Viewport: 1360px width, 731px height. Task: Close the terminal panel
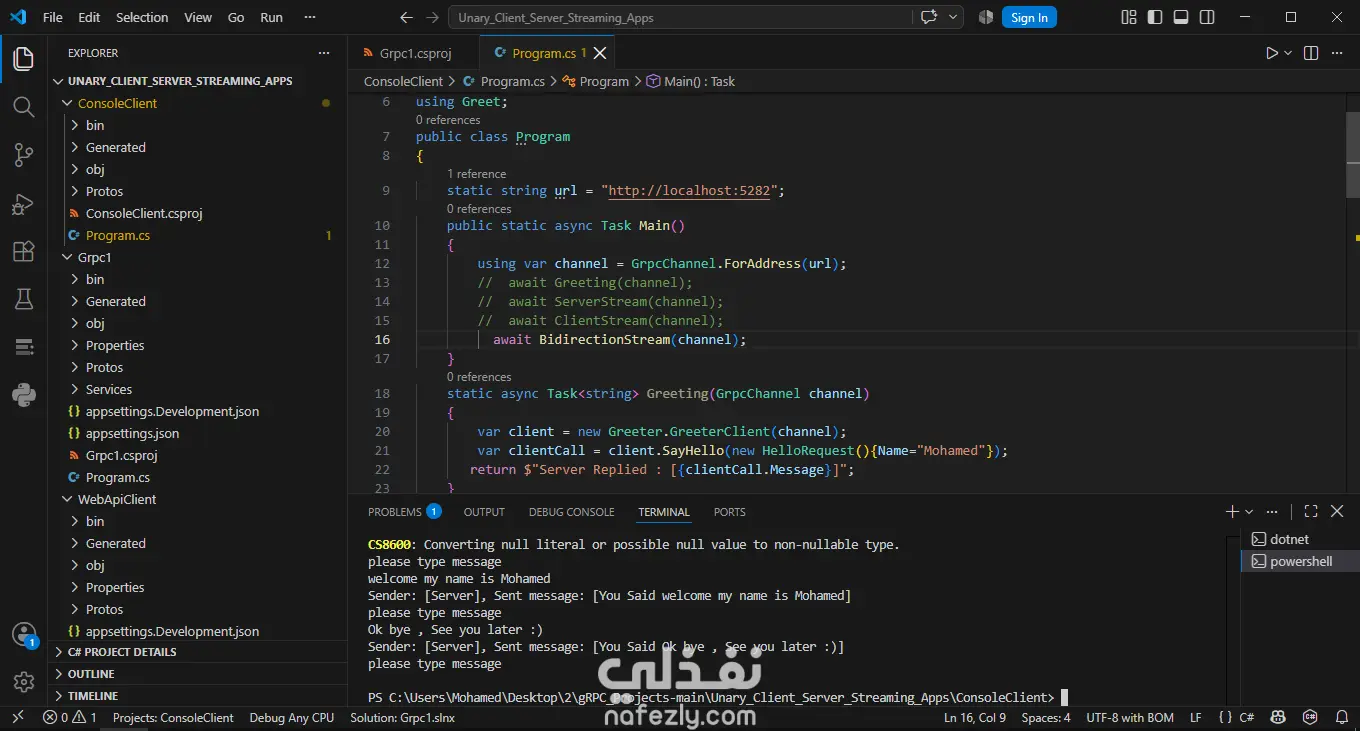pyautogui.click(x=1337, y=511)
